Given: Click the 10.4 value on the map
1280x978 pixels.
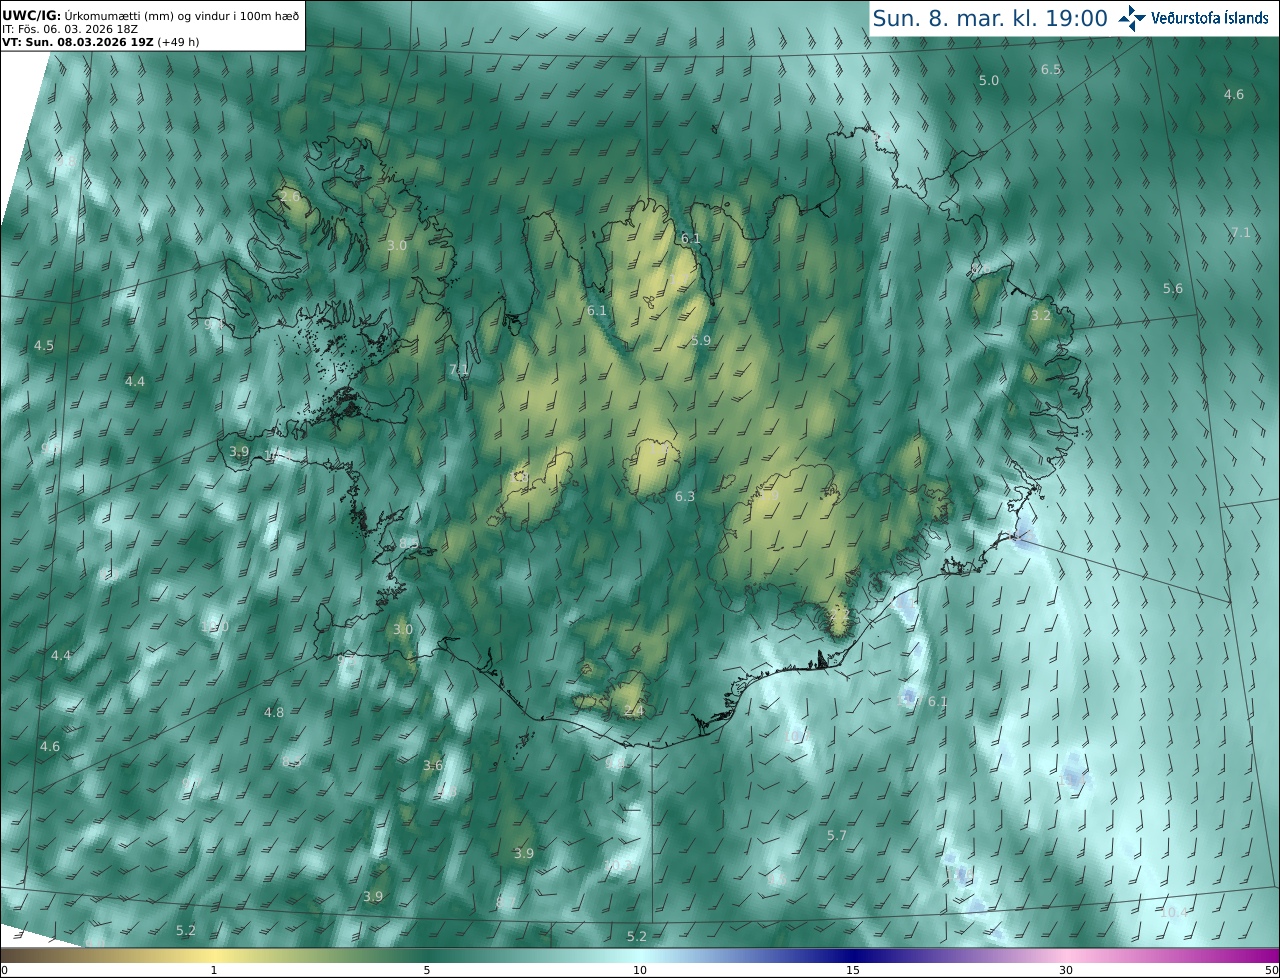Looking at the screenshot, I should [1174, 912].
